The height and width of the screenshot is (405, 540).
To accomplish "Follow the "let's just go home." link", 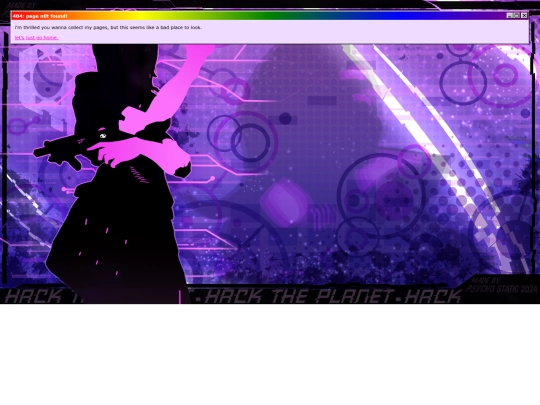I will [36, 38].
